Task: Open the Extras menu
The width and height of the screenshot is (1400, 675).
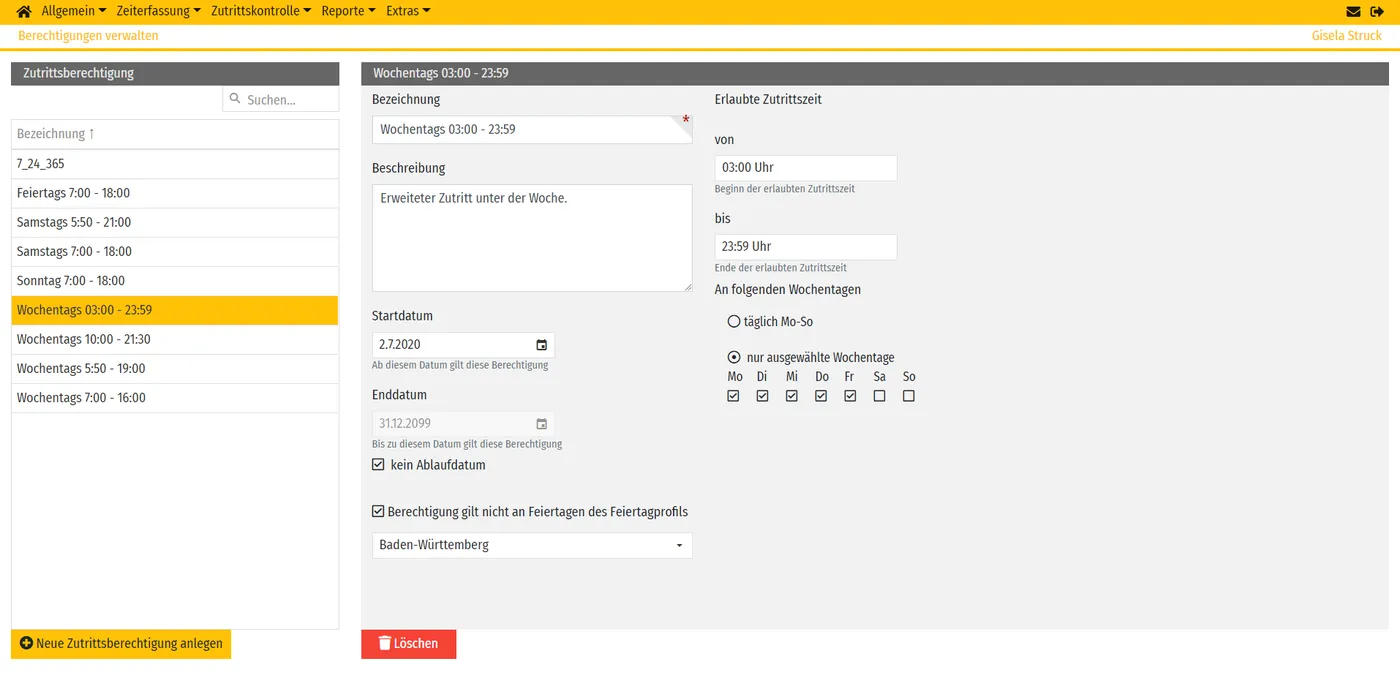Action: pos(408,11)
